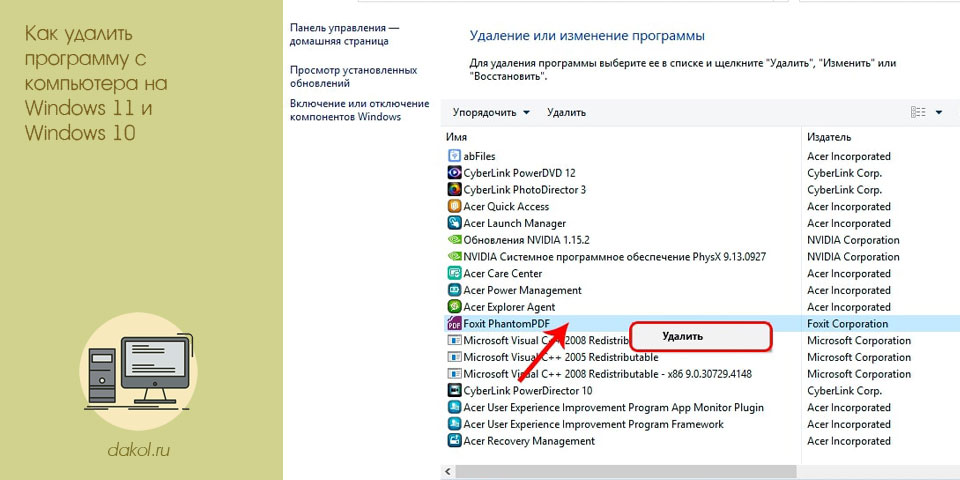
Task: Open Включение или отключение компонентов Windows
Action: (x=359, y=110)
